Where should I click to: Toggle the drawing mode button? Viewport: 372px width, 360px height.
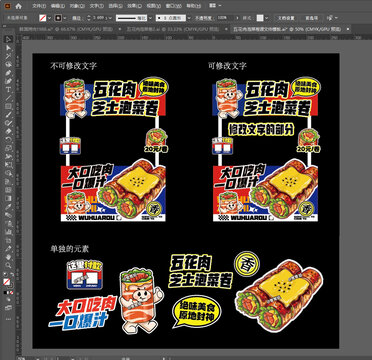pos(8,300)
